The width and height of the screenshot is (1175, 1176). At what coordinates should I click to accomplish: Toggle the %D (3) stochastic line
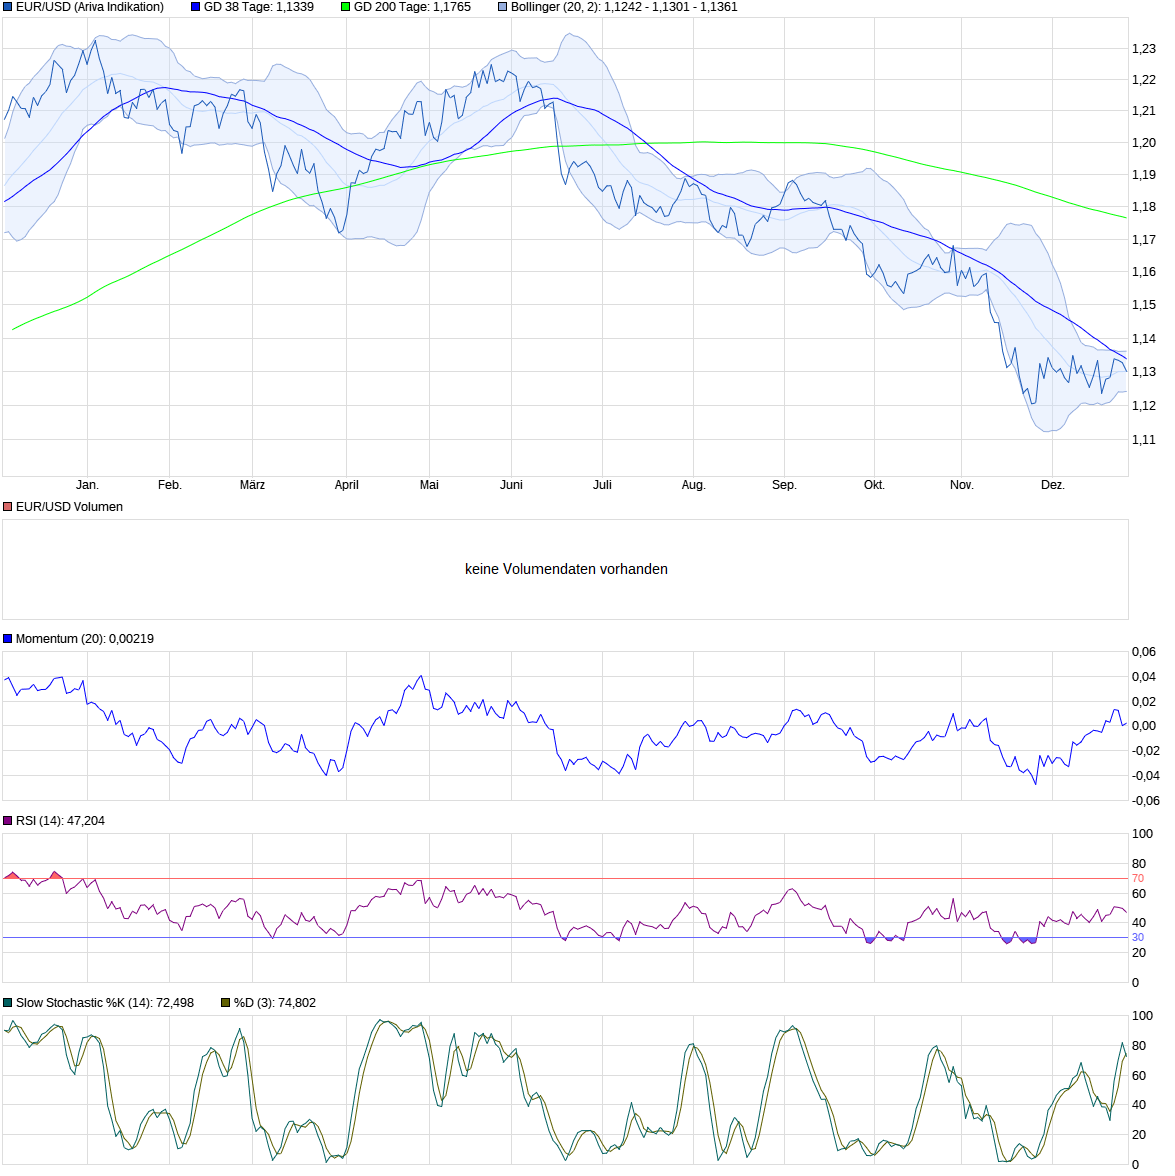pos(224,1002)
